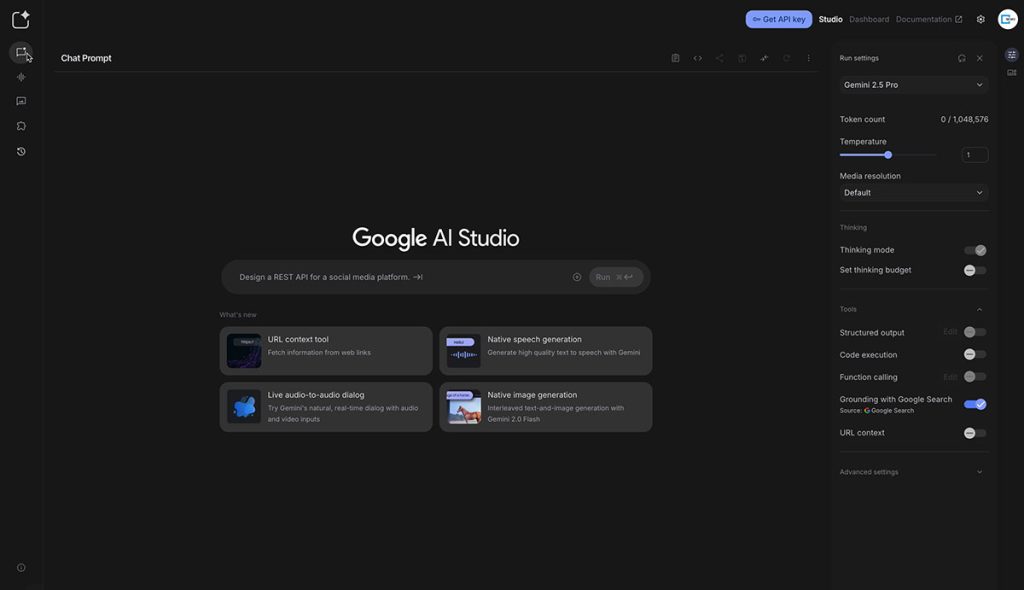This screenshot has width=1024, height=590.
Task: Click the Get API key button
Action: click(779, 19)
